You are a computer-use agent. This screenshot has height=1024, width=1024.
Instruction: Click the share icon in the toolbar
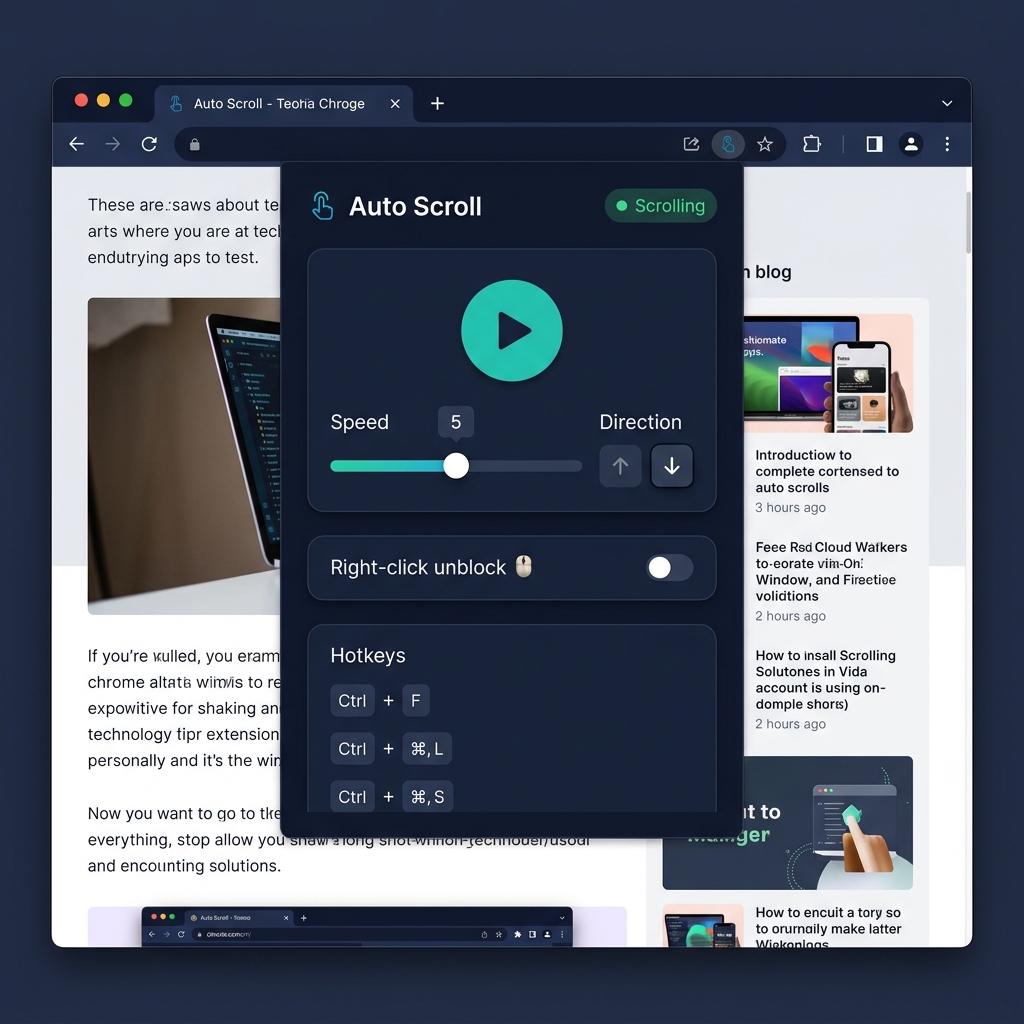click(690, 144)
